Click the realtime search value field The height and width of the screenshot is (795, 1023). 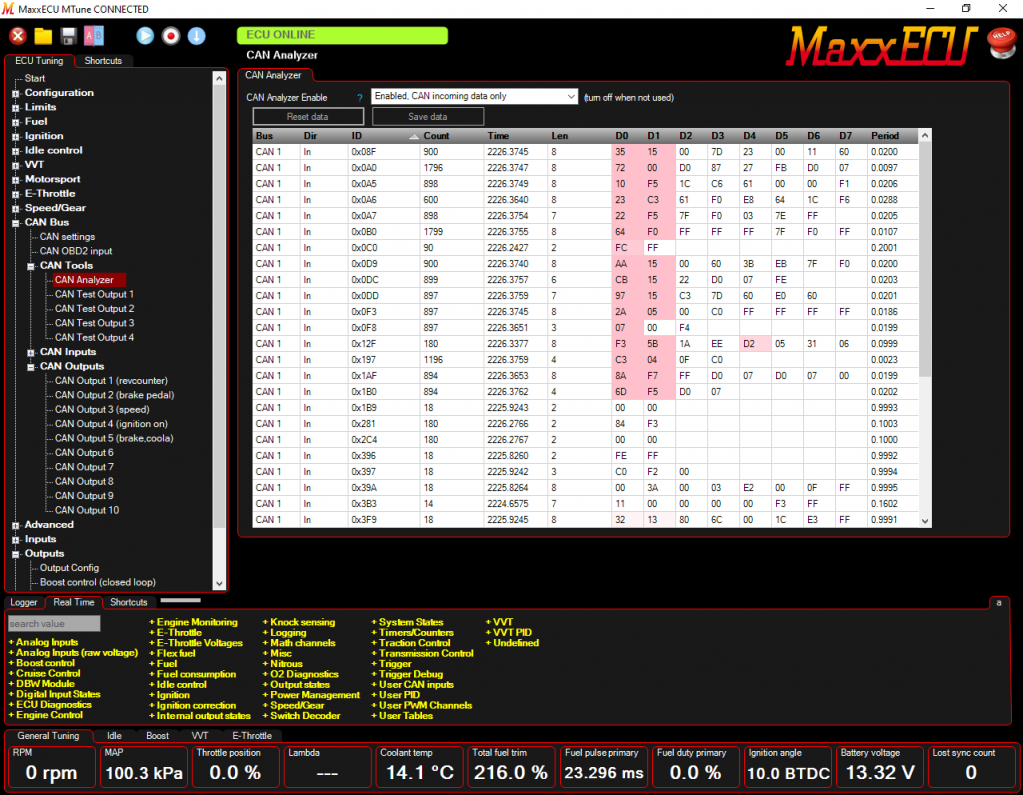[x=54, y=623]
